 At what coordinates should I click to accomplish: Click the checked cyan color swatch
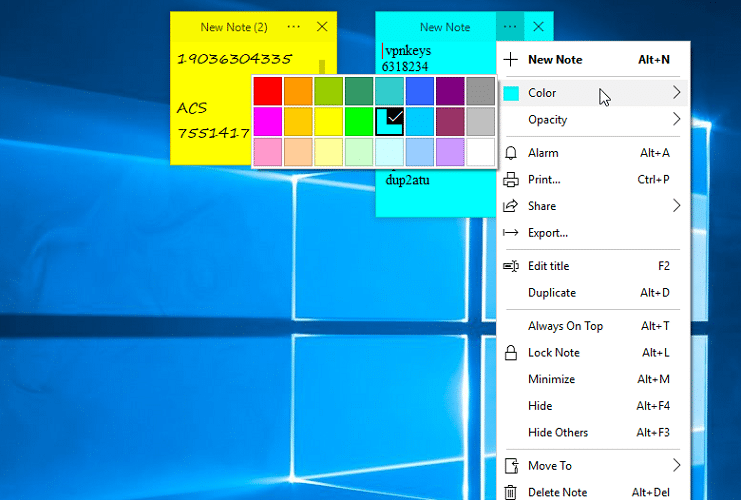389,121
